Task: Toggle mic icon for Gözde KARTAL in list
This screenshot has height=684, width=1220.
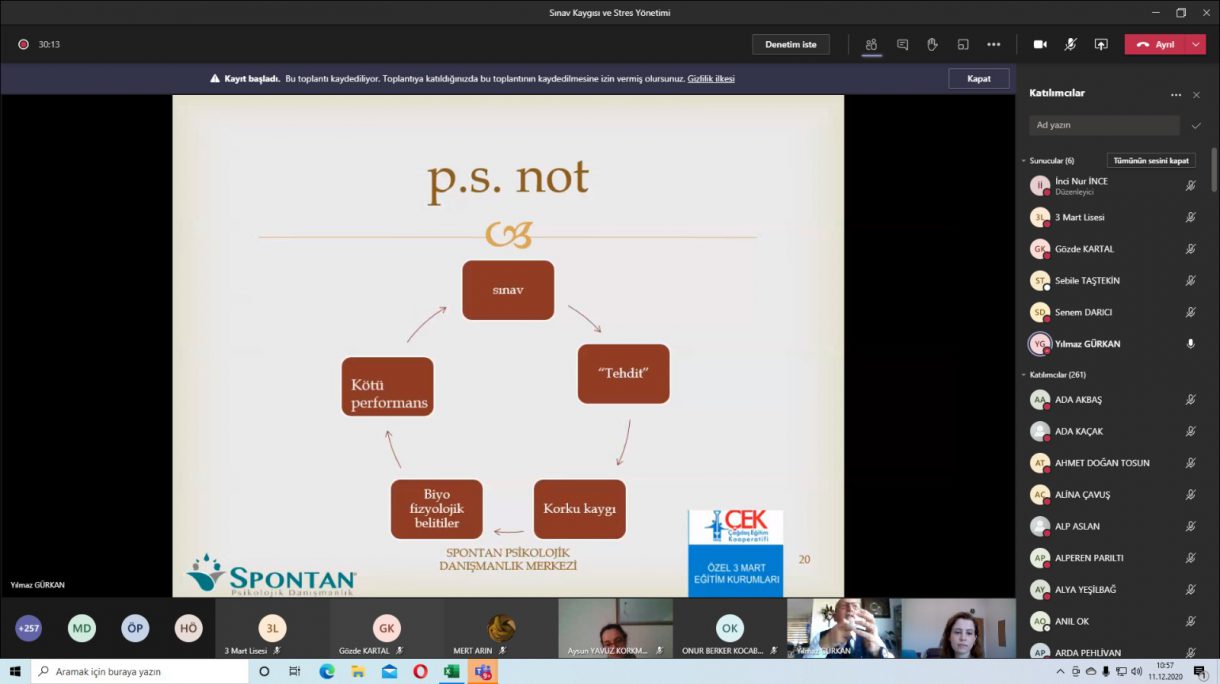Action: click(1191, 249)
